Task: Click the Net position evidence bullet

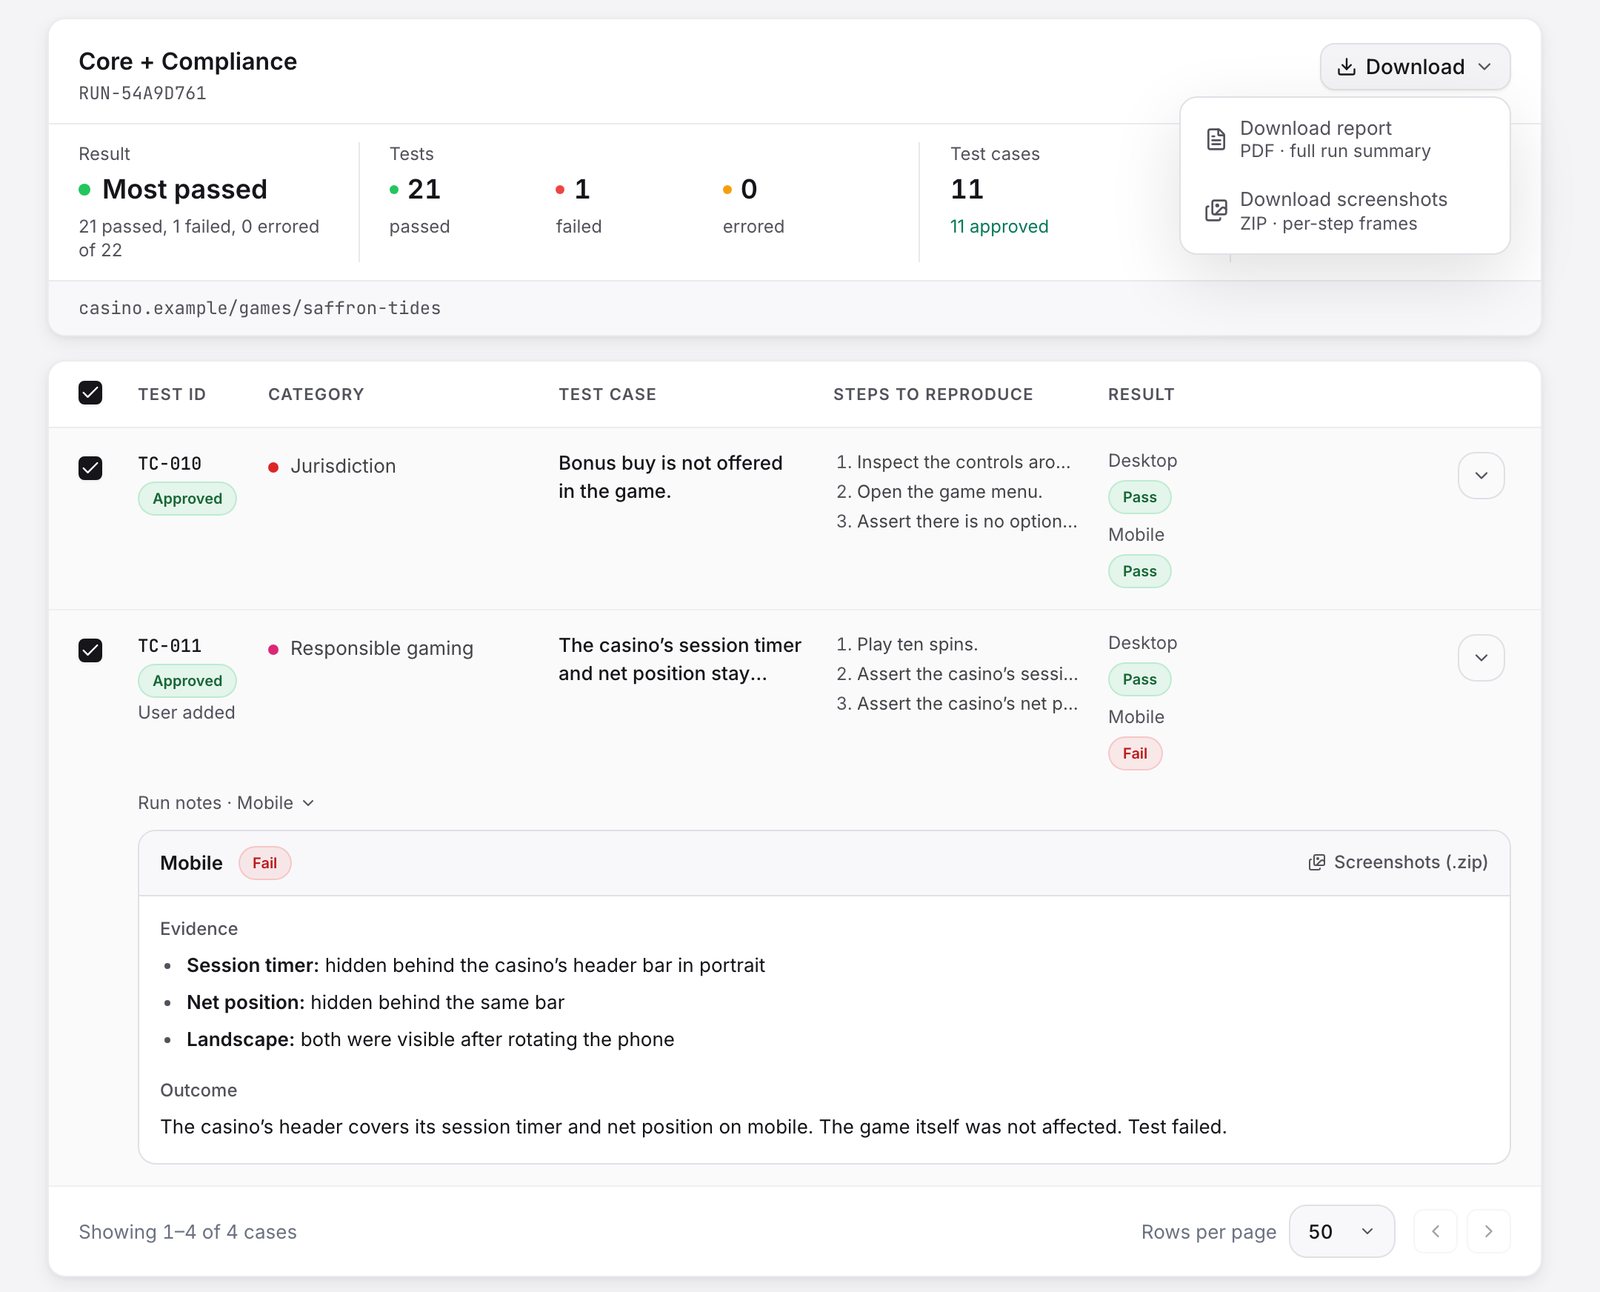Action: 376,1002
